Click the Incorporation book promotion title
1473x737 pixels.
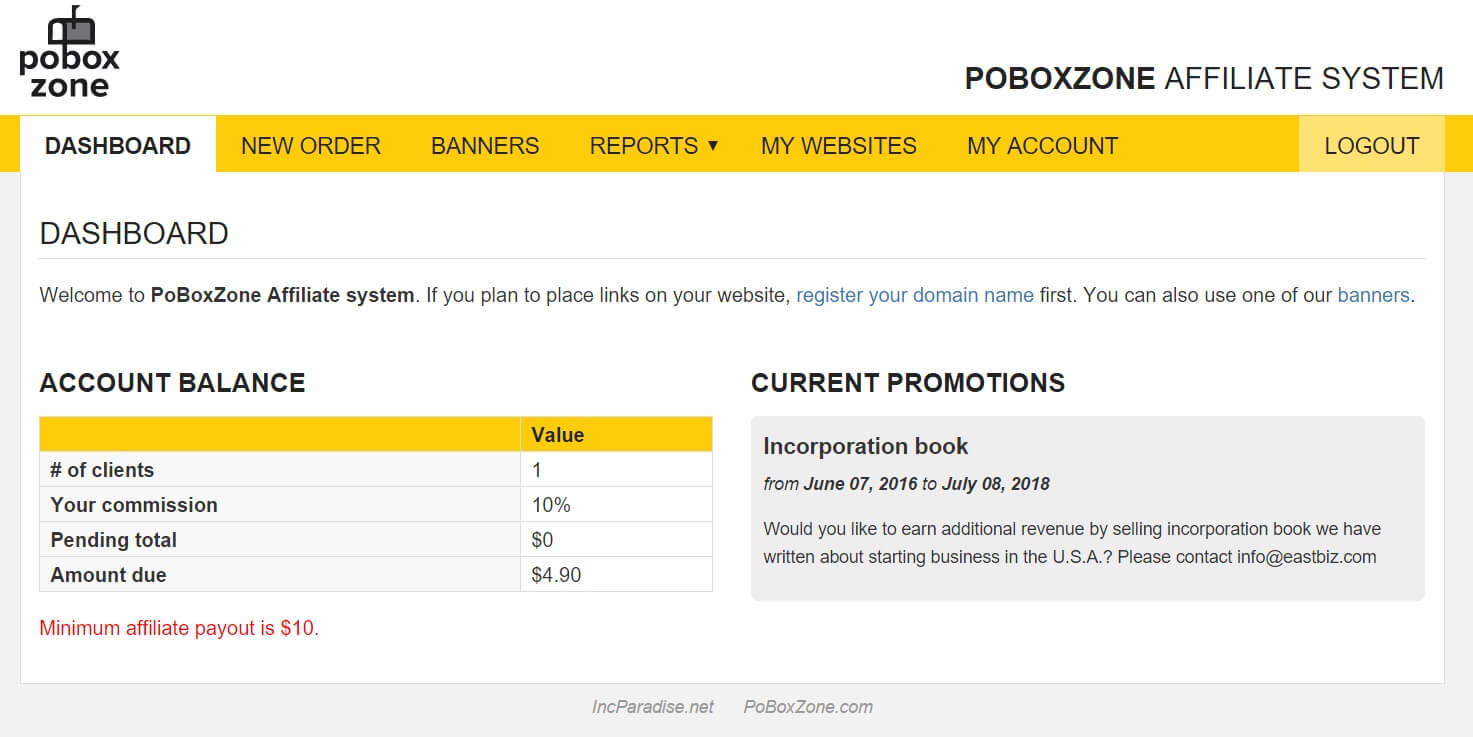[x=866, y=446]
